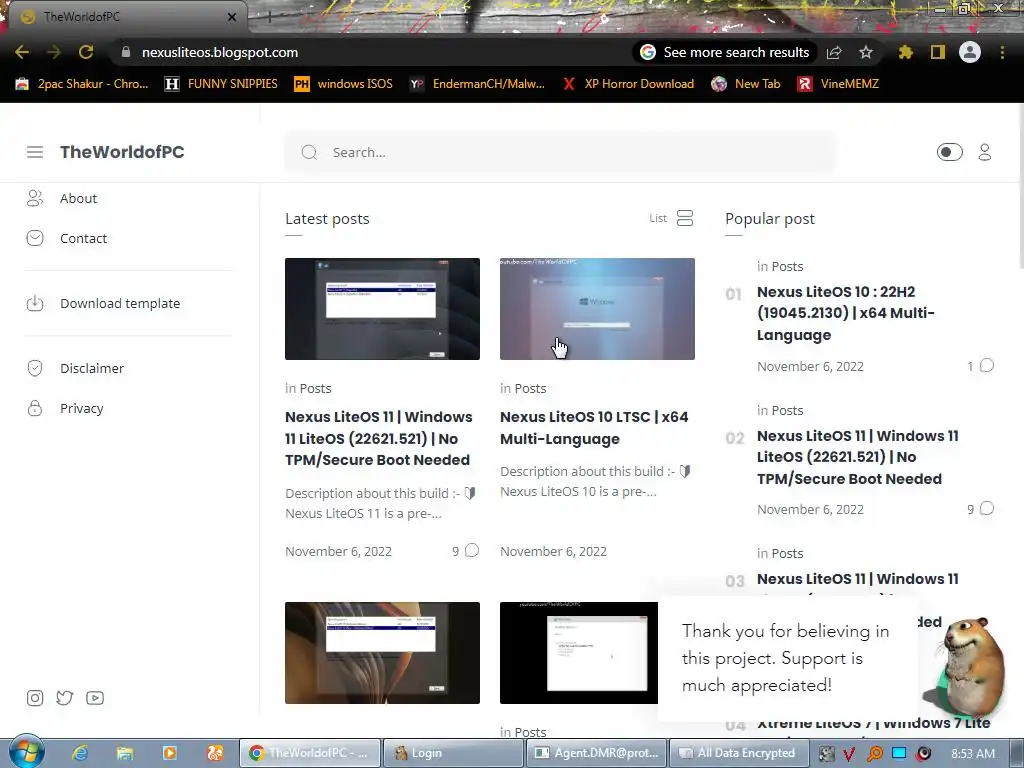Close the TheWorldofPC browser tab
This screenshot has height=768, width=1024.
[x=232, y=17]
